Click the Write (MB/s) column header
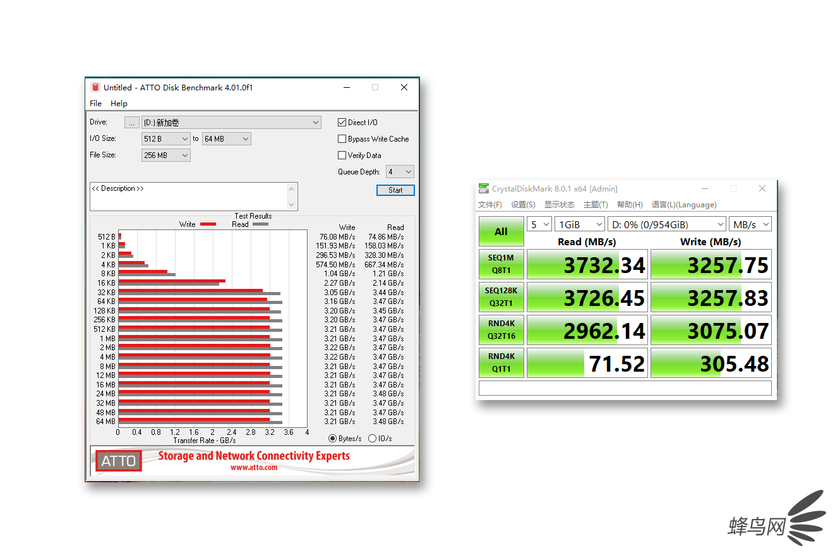 pos(710,242)
